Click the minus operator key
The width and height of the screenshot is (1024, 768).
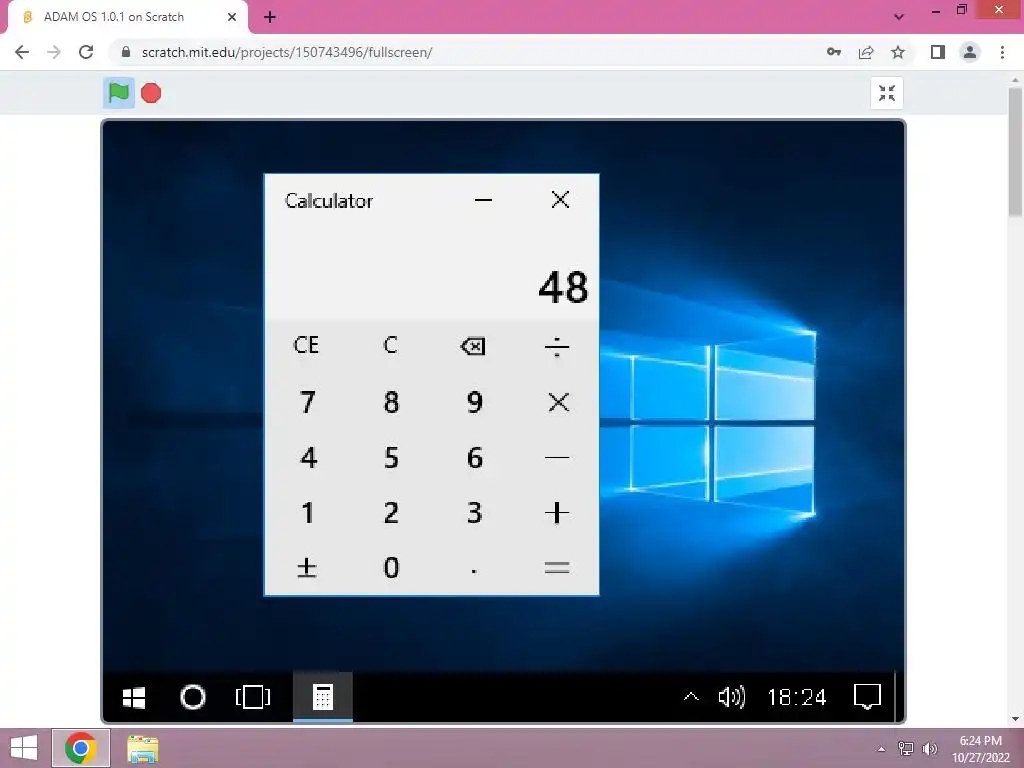coord(557,458)
